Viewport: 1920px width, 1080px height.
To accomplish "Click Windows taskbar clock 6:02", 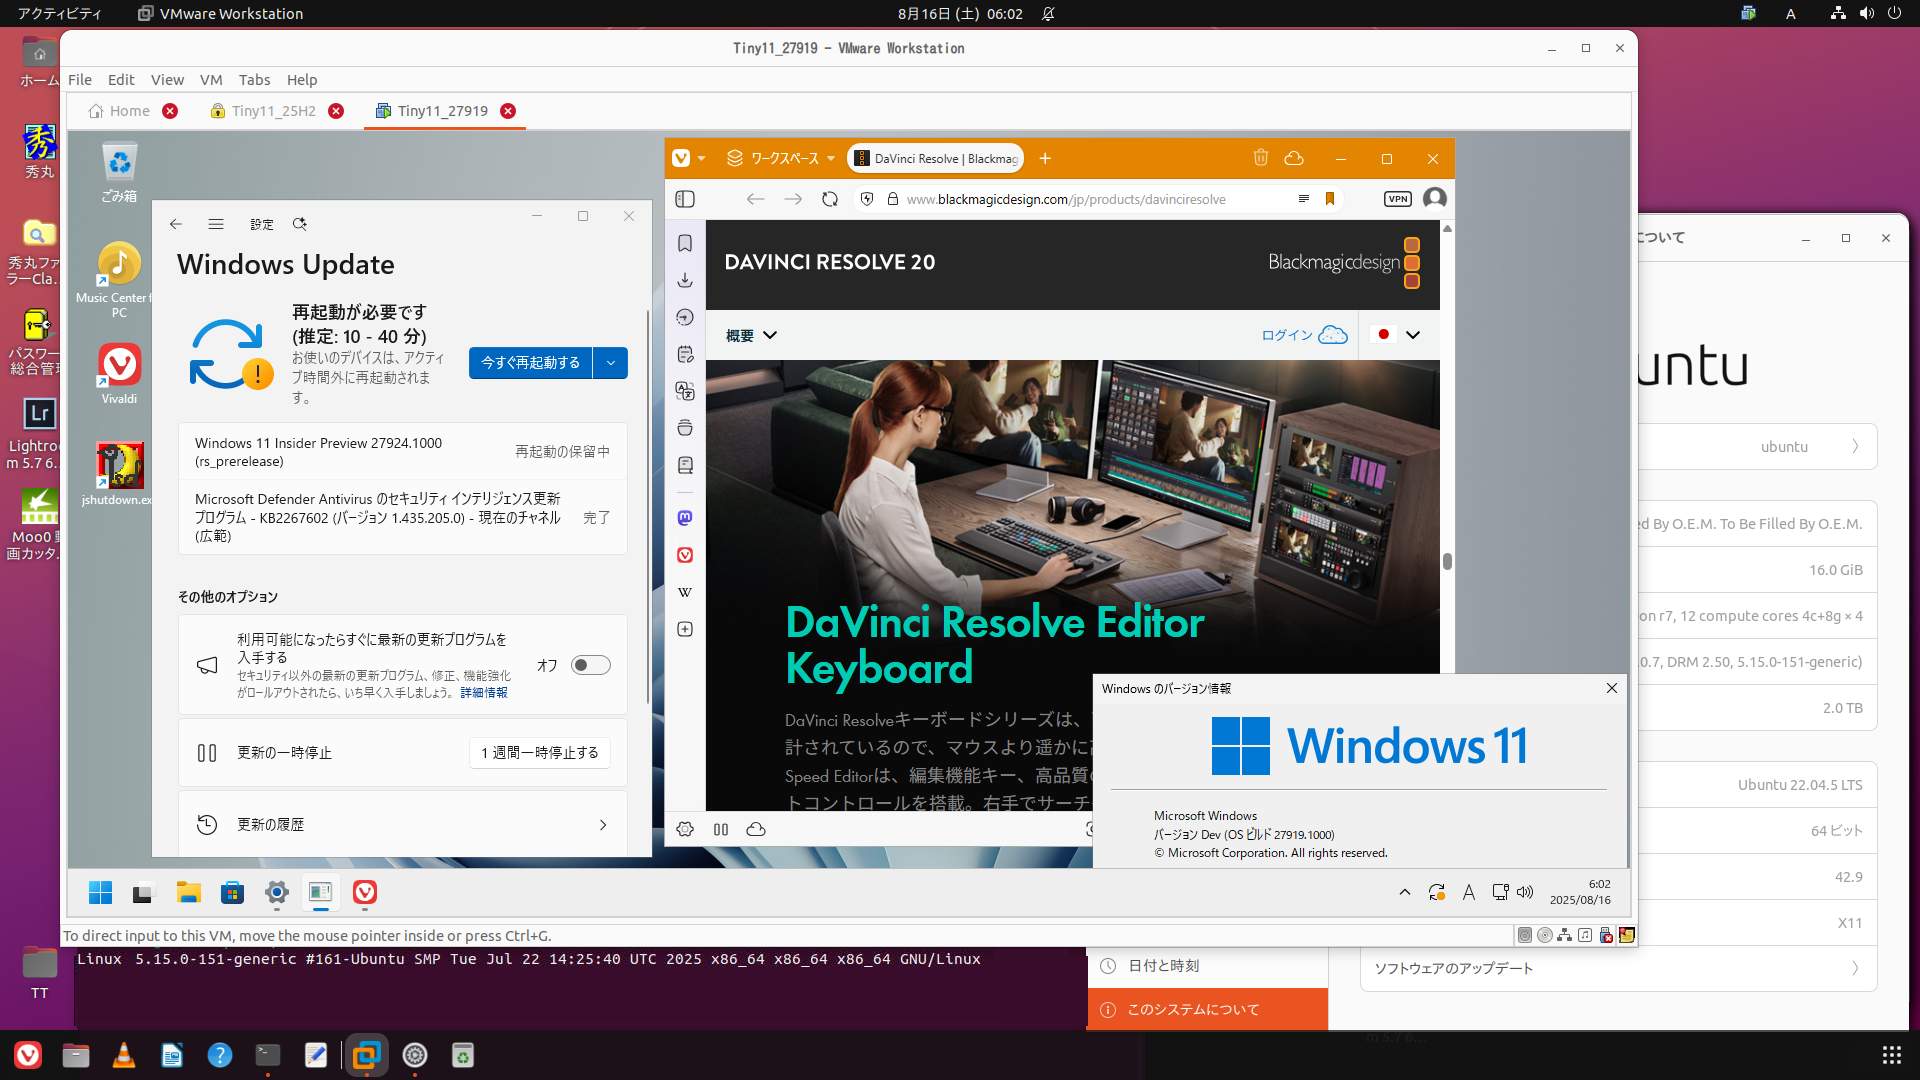I will [1580, 892].
